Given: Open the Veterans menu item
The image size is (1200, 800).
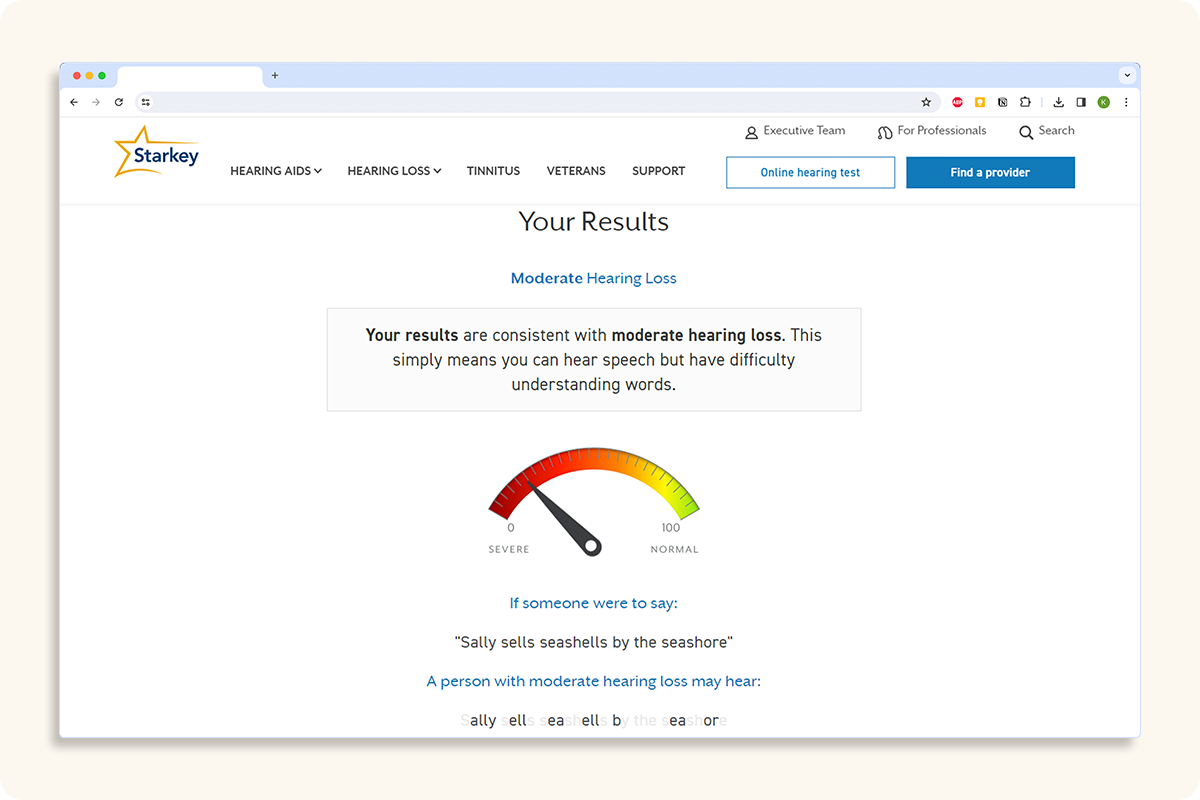Looking at the screenshot, I should (576, 171).
